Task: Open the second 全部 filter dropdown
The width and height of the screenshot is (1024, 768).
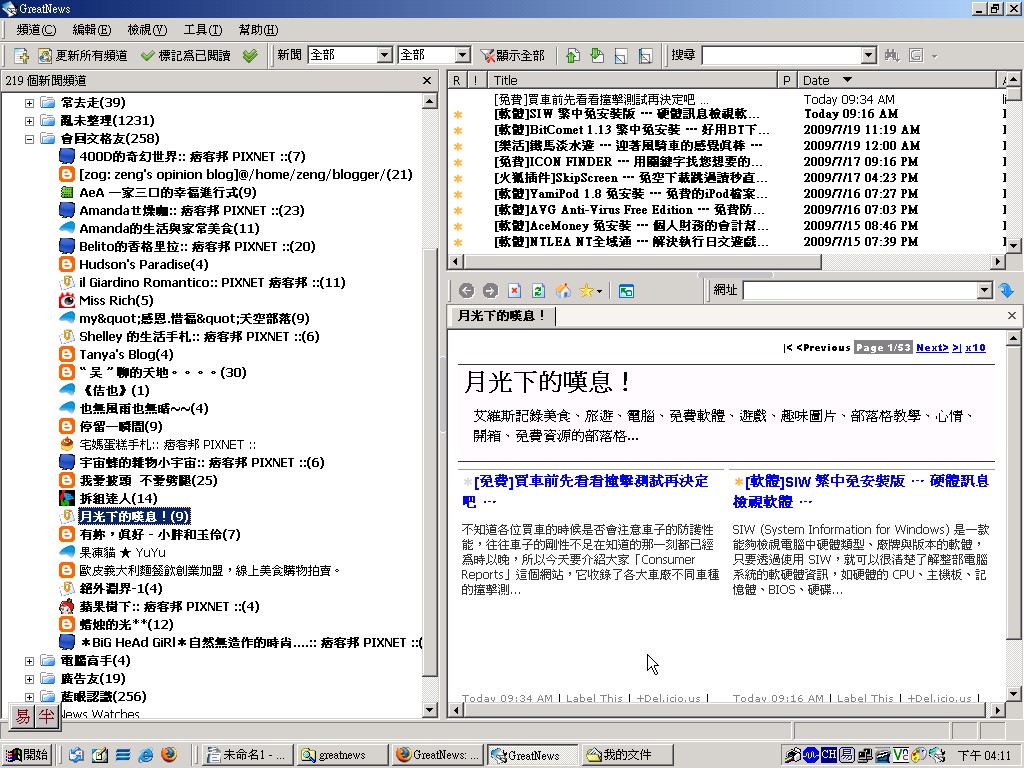Action: pyautogui.click(x=462, y=55)
